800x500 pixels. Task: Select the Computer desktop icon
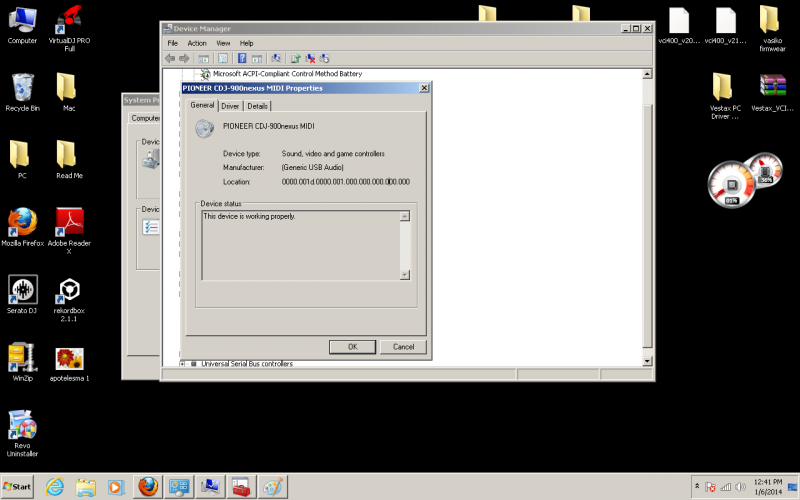(x=22, y=26)
